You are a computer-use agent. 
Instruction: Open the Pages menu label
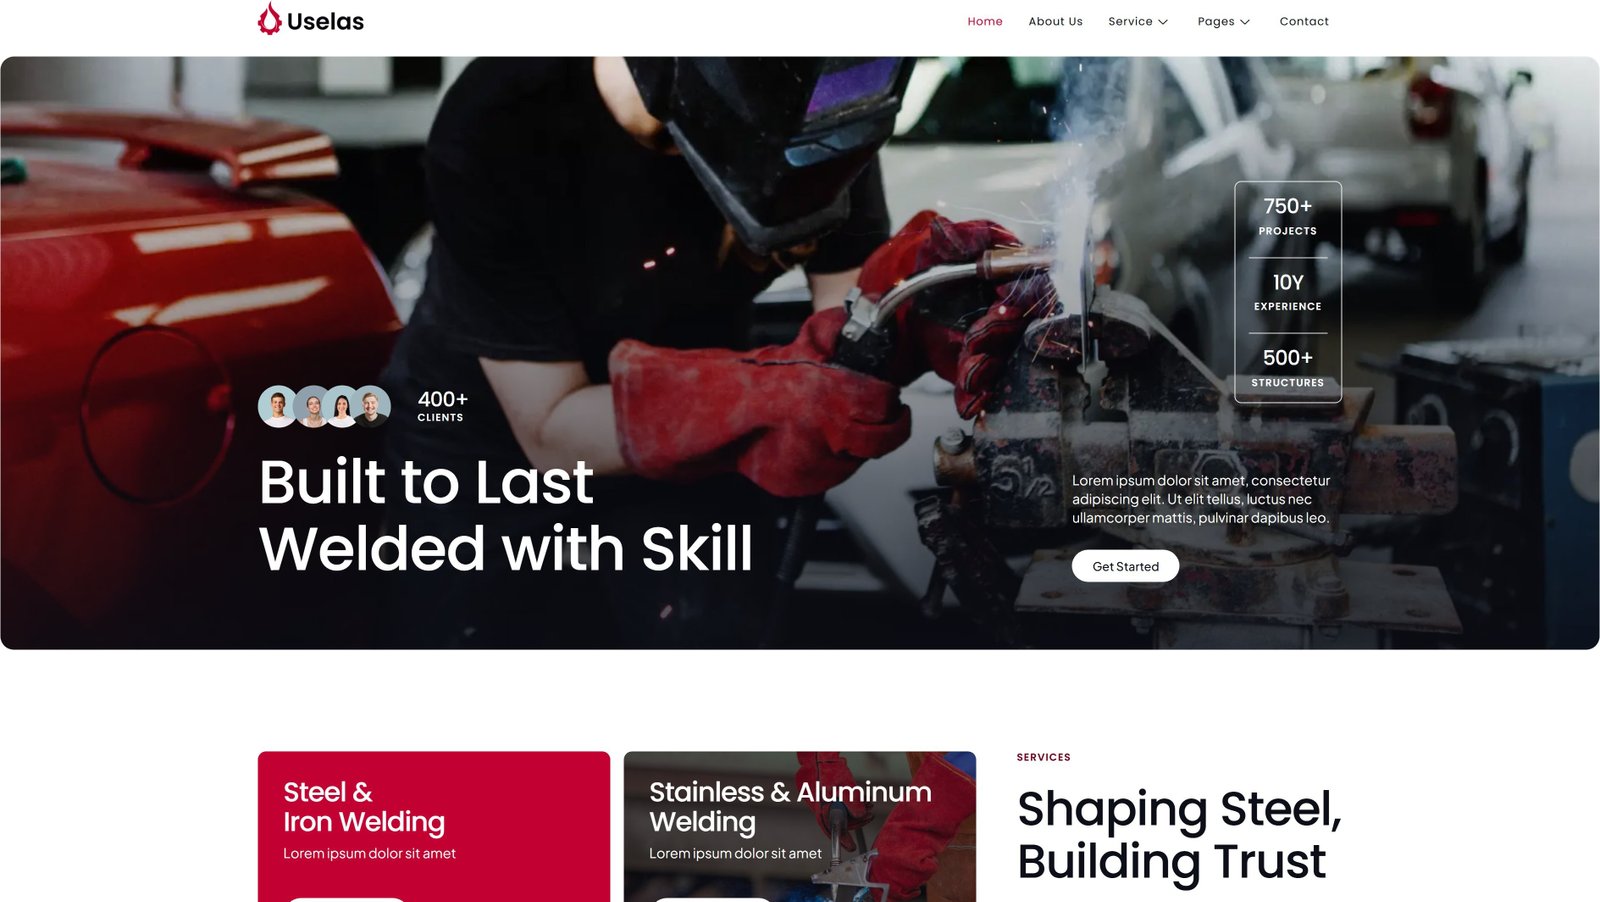[1216, 21]
